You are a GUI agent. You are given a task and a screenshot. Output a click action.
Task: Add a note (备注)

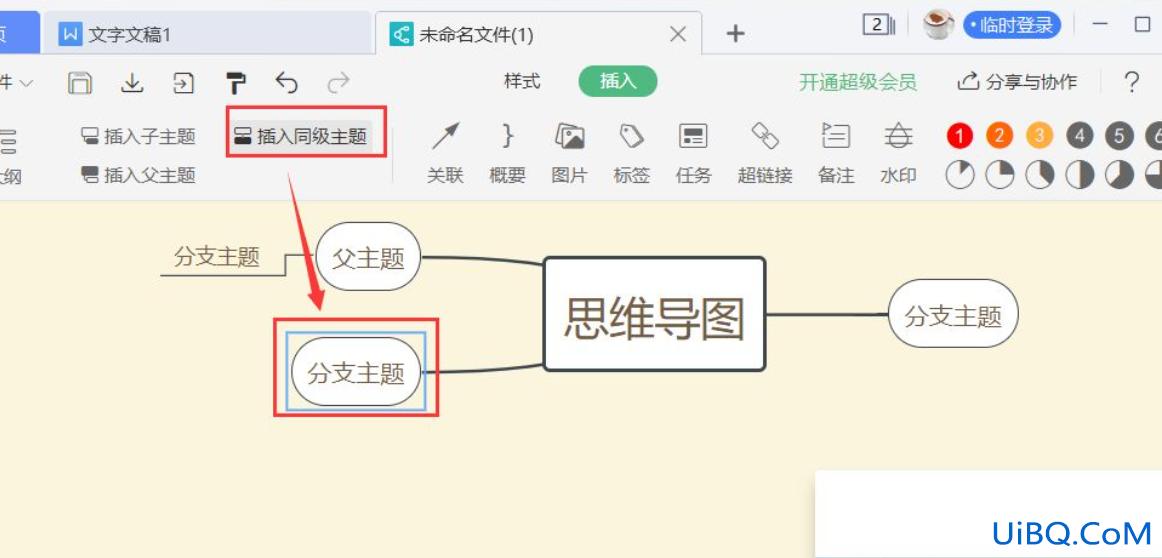coord(836,153)
